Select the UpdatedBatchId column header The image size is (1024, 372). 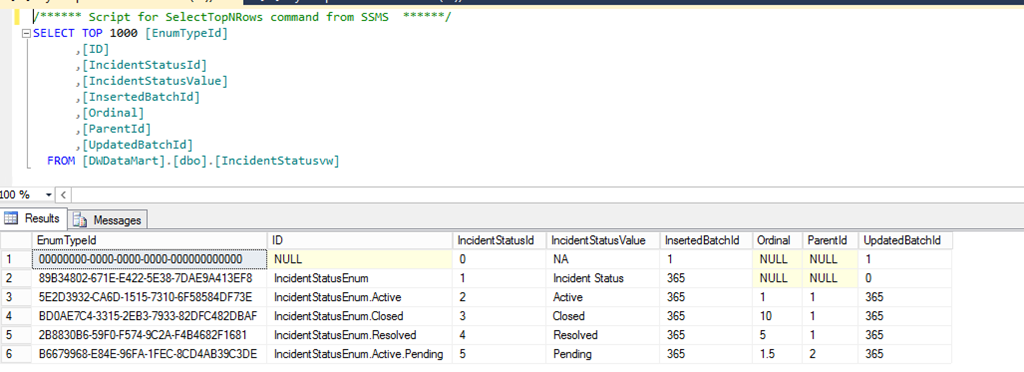[x=905, y=240]
